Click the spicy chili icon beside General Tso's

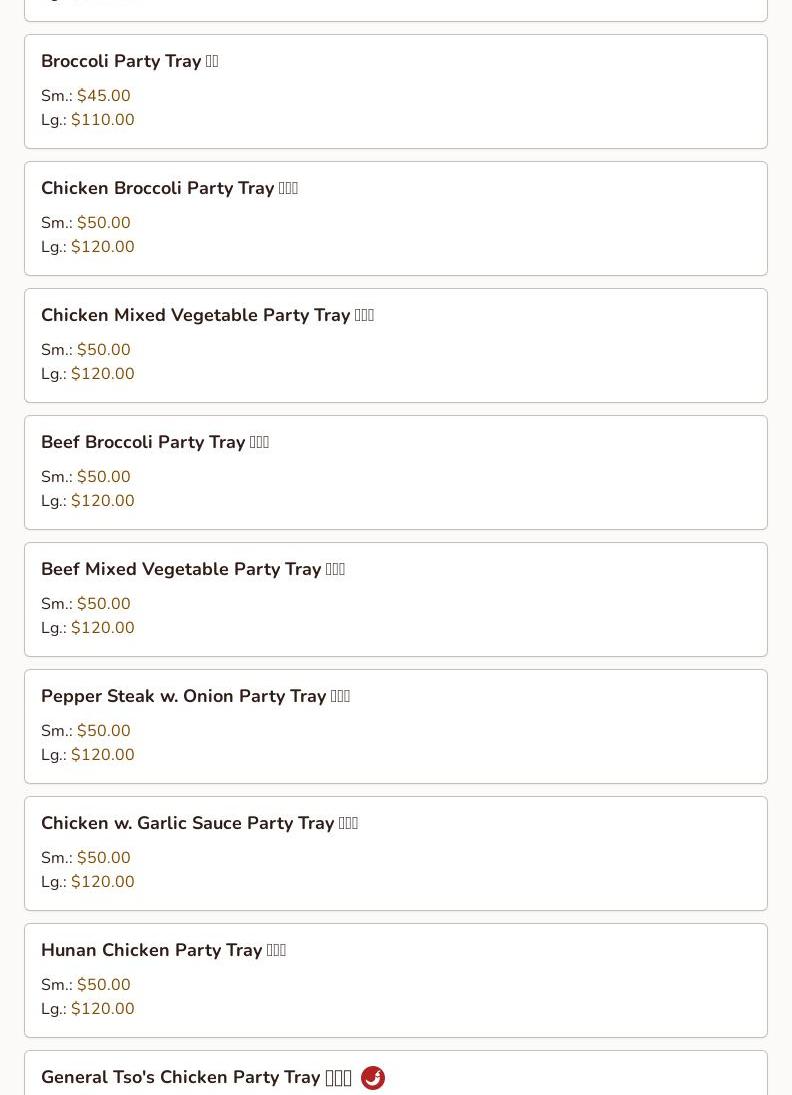pos(373,1078)
